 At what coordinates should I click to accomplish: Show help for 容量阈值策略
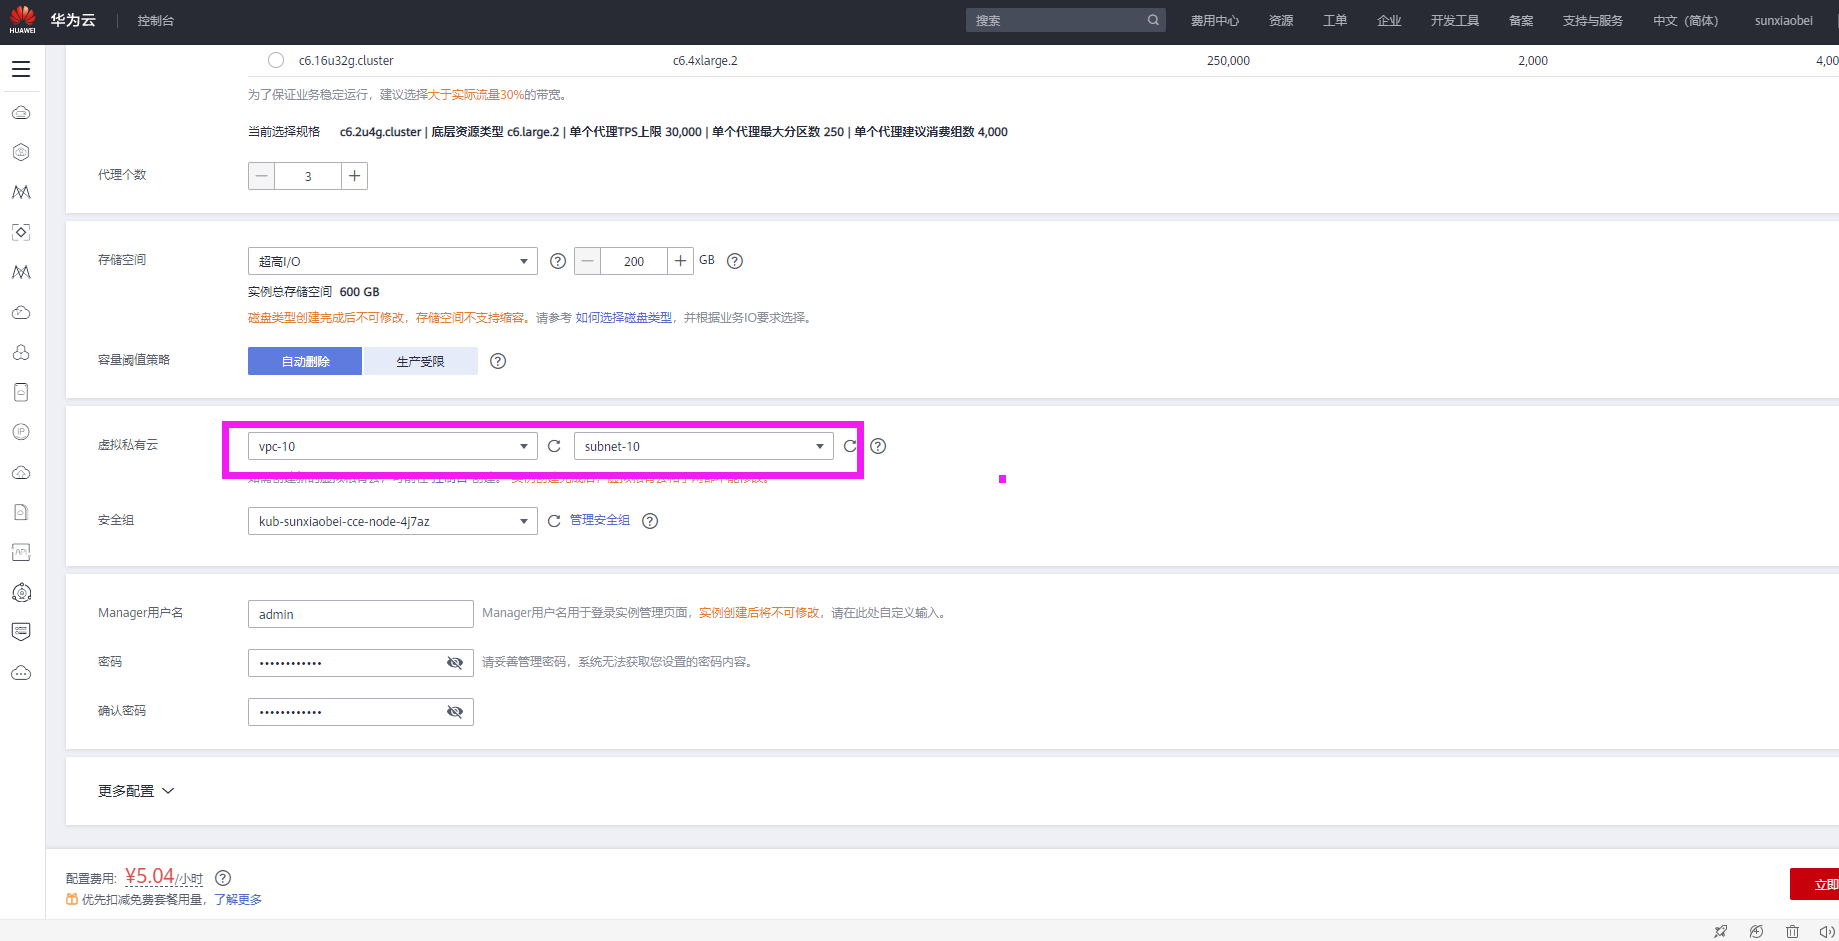click(498, 361)
